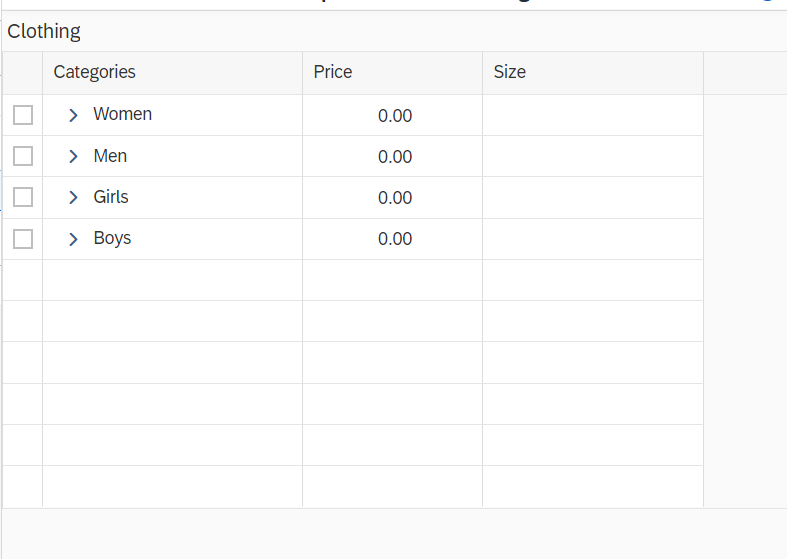Expand the Girls category row
The width and height of the screenshot is (787, 559).
(73, 197)
